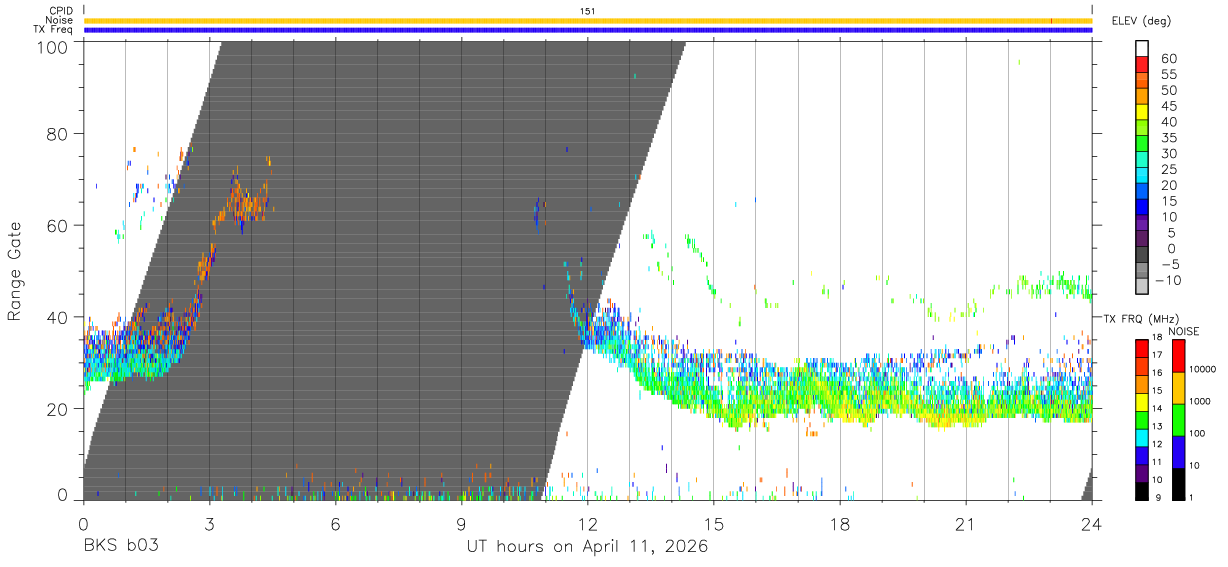Click the 30 tick on ELEV colorbar
The image size is (1228, 567).
1168,153
